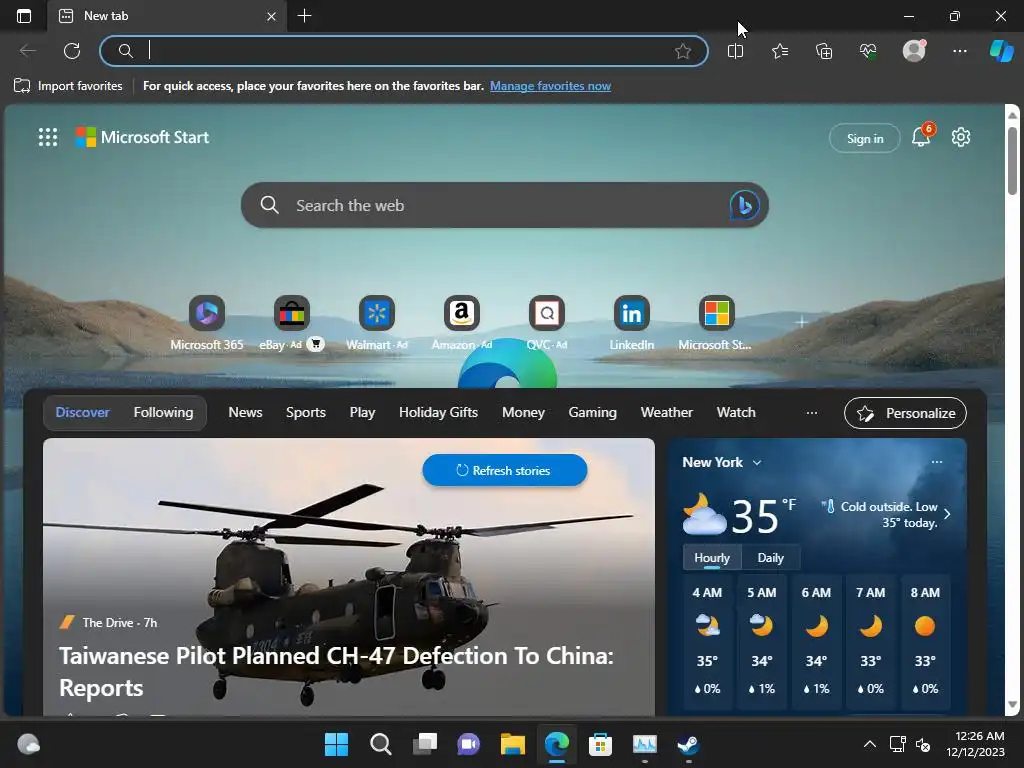Open the Microsoft Start app launcher grid
The image size is (1024, 768).
(x=48, y=137)
